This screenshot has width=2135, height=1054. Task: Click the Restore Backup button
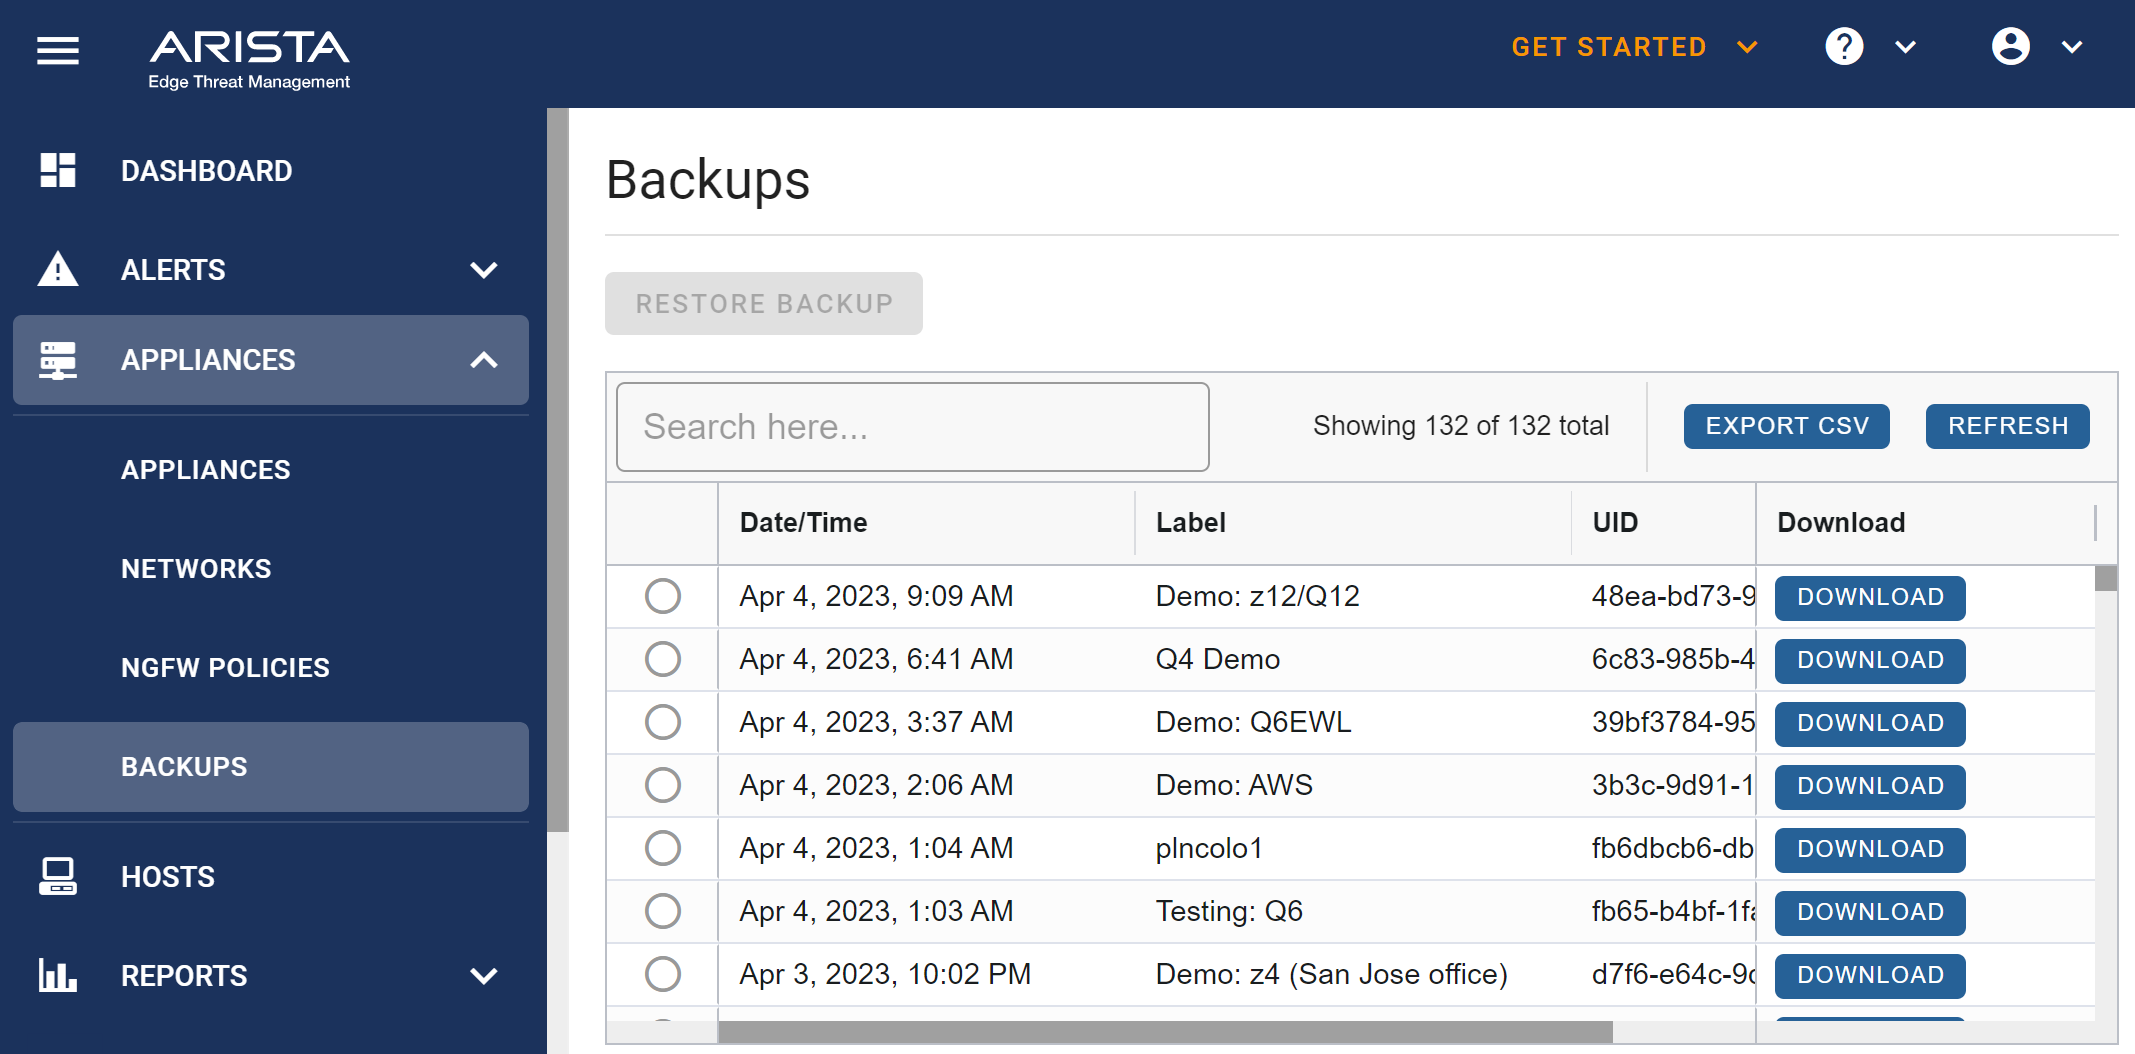(764, 304)
